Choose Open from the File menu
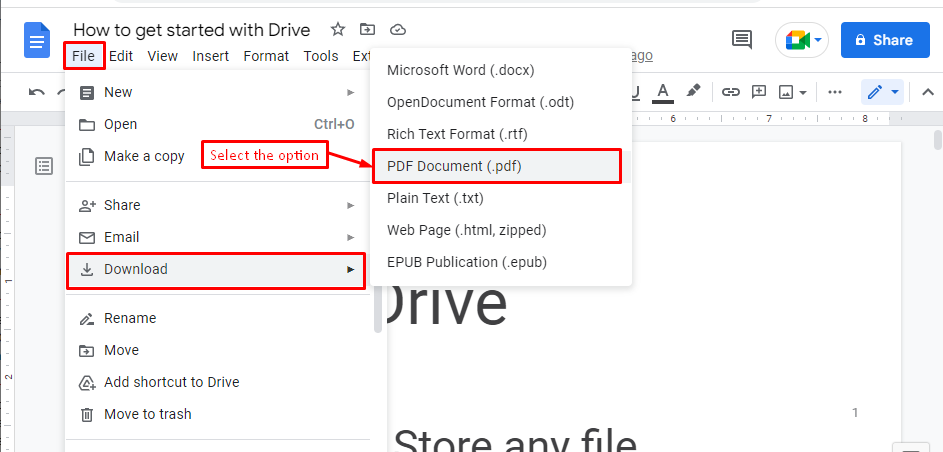The width and height of the screenshot is (943, 452). [x=218, y=124]
